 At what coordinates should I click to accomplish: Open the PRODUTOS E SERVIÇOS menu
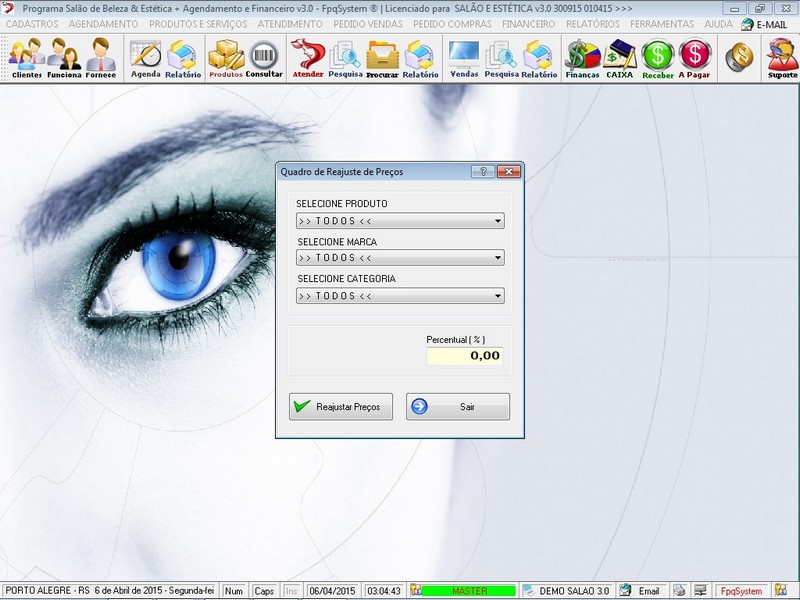(197, 24)
